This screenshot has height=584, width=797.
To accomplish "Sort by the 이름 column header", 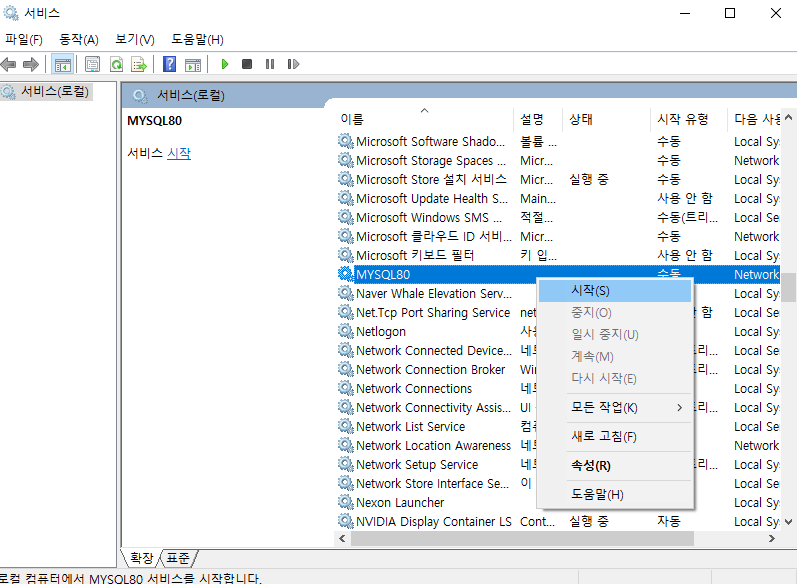I will [x=424, y=119].
